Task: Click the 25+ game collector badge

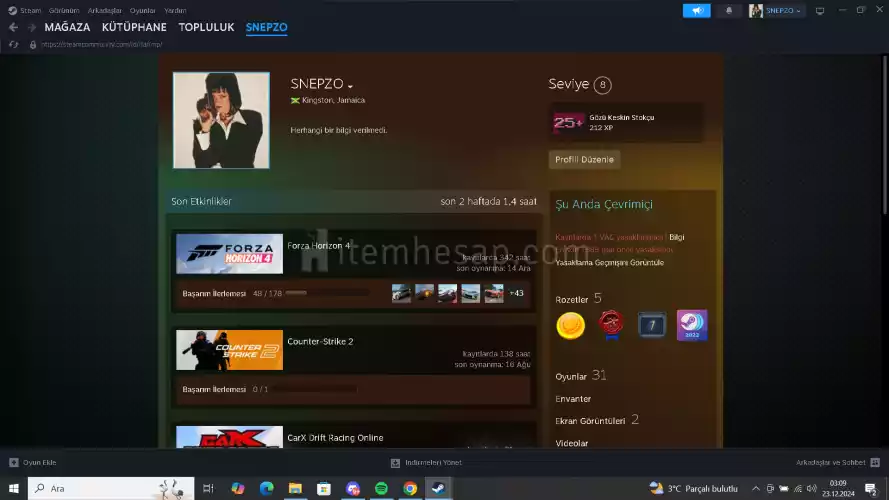Action: (x=568, y=122)
